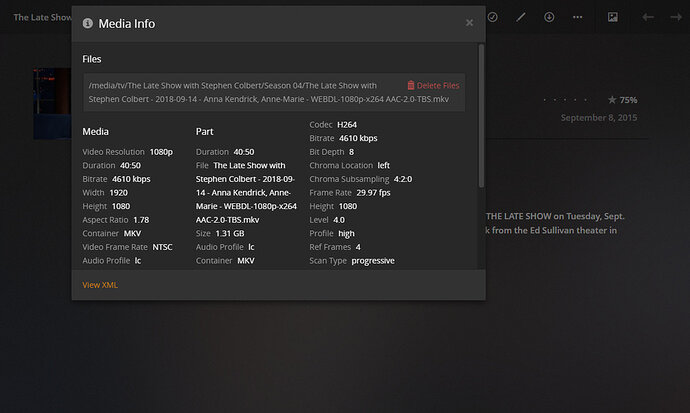Click the Width value 1920
The height and width of the screenshot is (413, 690).
(x=118, y=193)
